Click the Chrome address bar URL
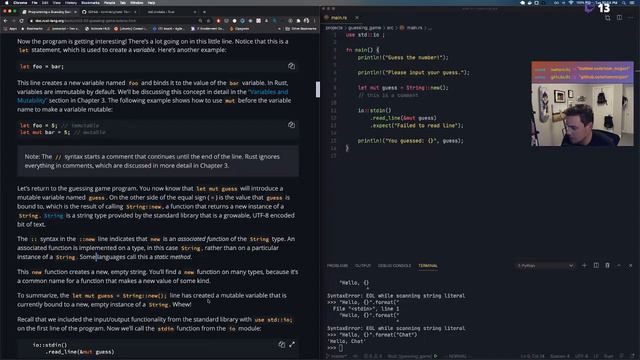 85,20
